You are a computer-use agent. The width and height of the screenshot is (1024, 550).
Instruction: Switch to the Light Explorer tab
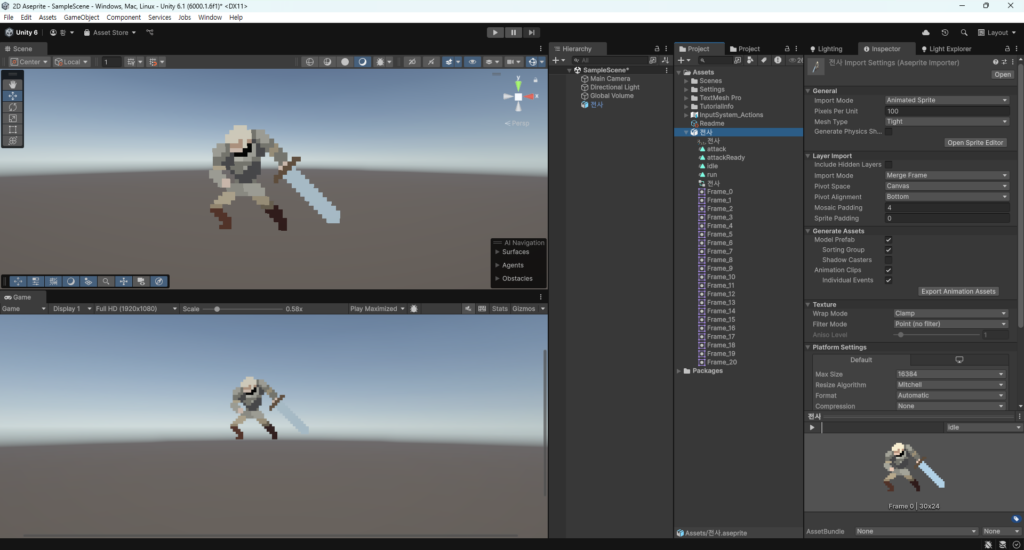[x=946, y=49]
